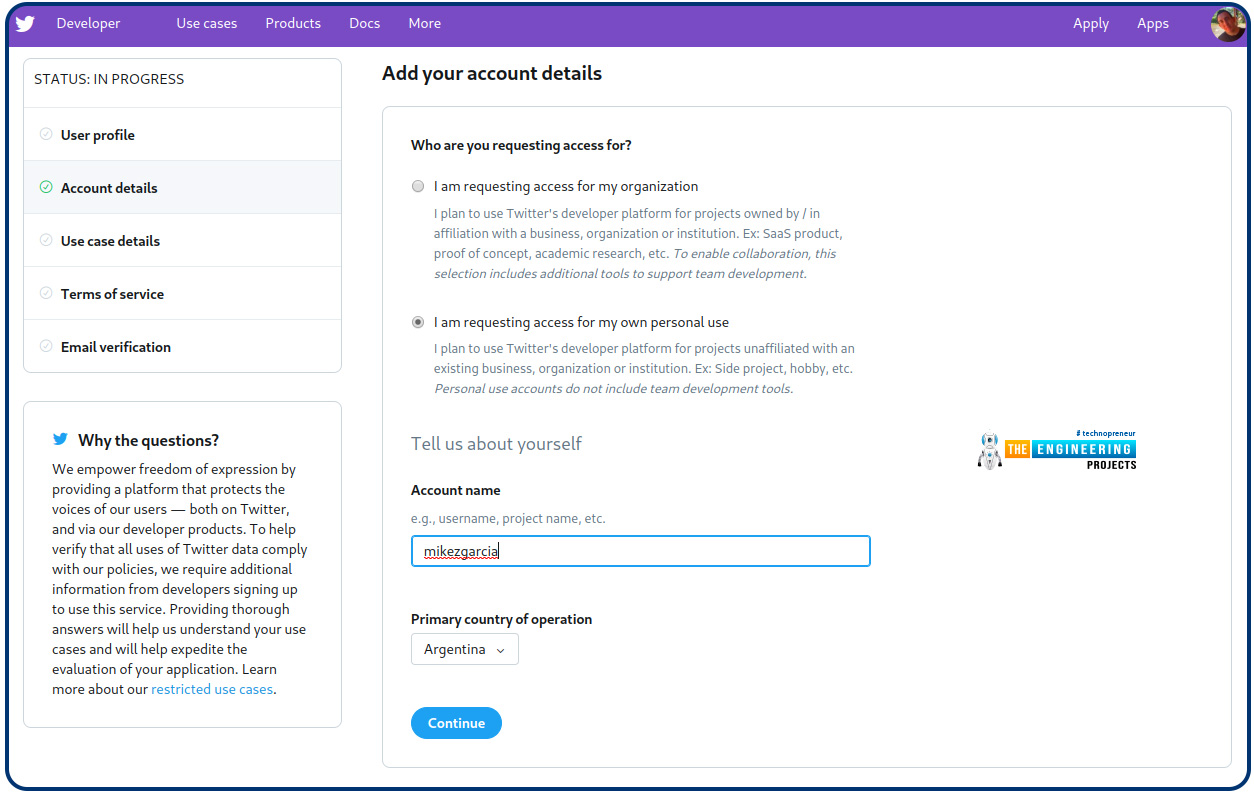Click the Continue button
The width and height of the screenshot is (1254, 796).
[x=456, y=723]
